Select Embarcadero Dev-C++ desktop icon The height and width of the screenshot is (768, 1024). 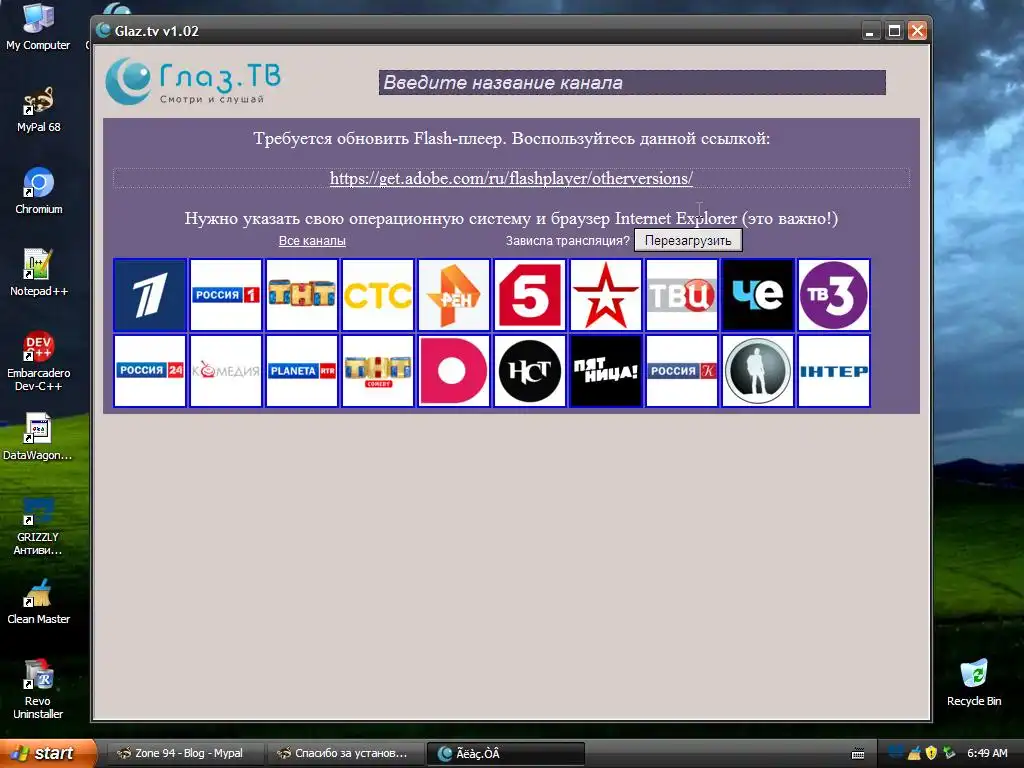tap(39, 362)
